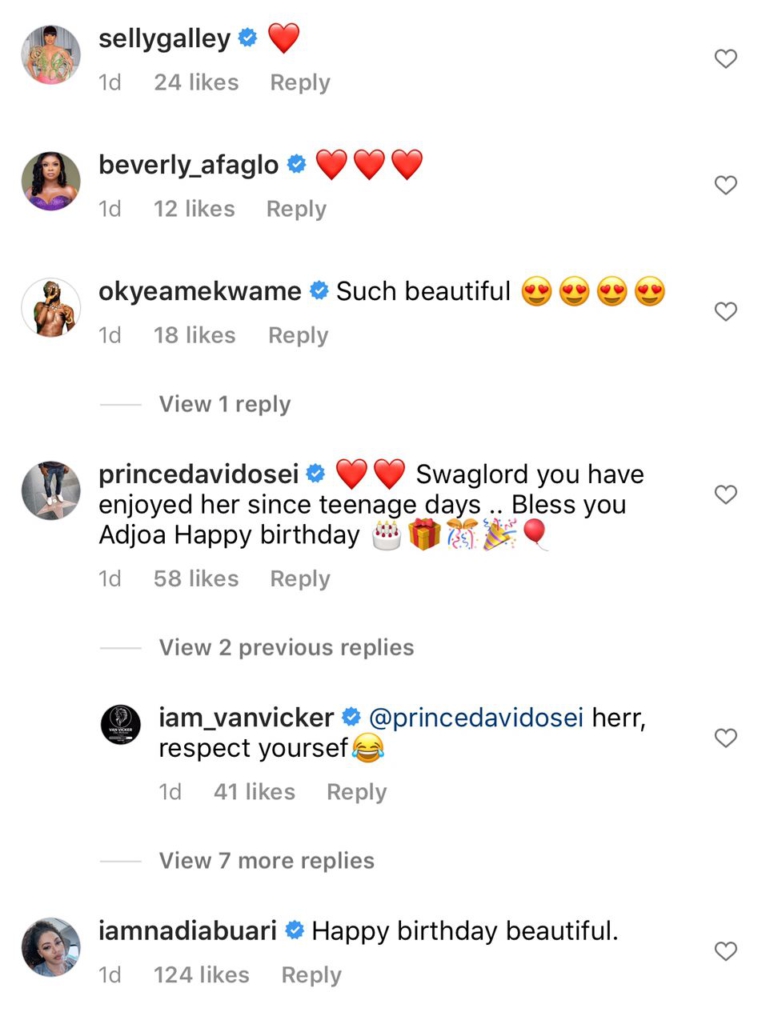Open beverly_afaglo's profile avatar
778x1024 pixels.
click(x=51, y=181)
